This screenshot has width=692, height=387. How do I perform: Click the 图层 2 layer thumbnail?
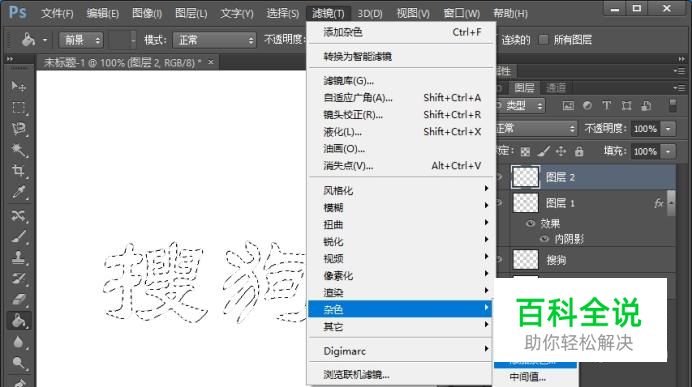[525, 177]
